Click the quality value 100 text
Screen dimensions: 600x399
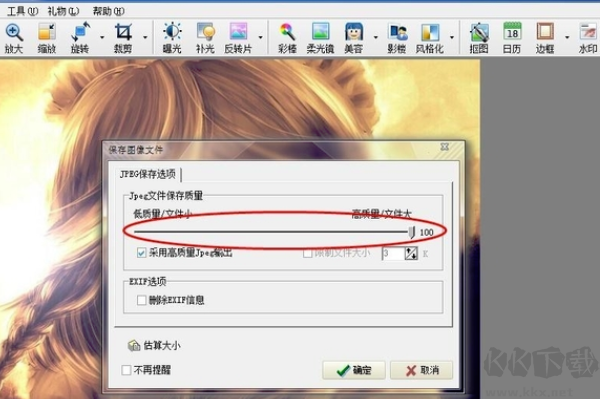tap(426, 232)
